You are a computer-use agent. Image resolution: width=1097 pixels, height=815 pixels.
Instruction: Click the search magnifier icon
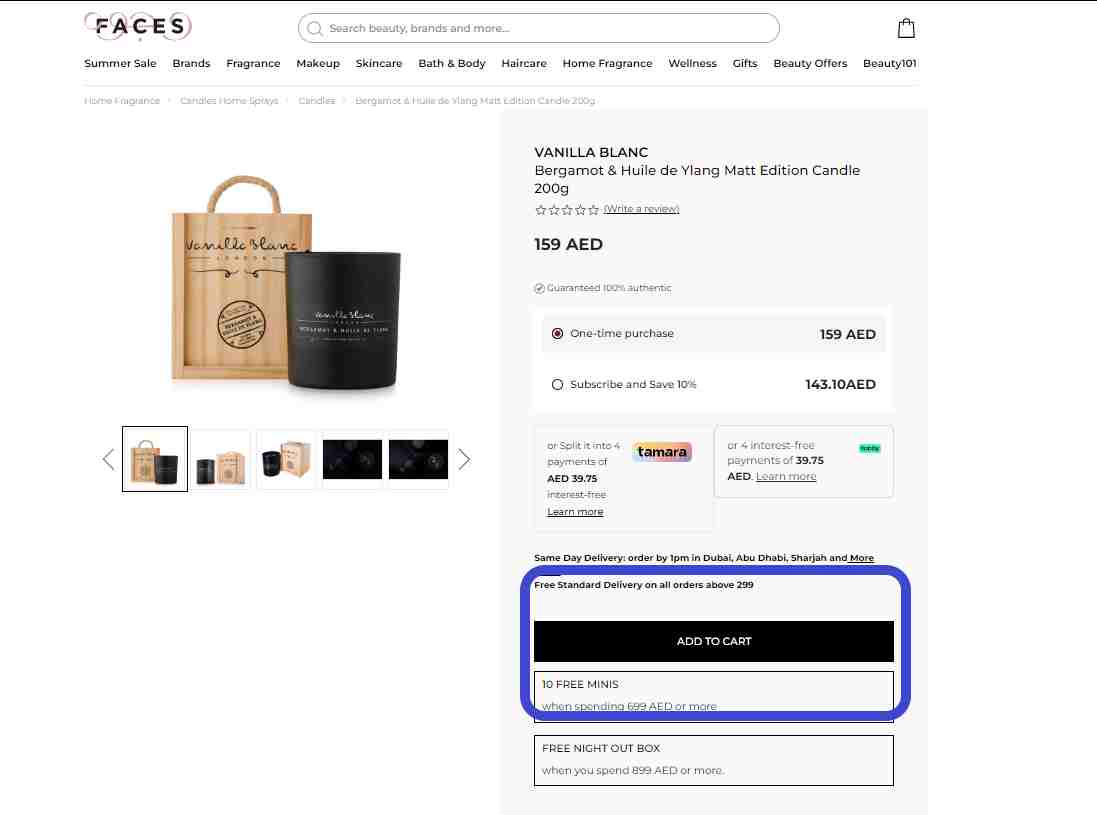coord(314,28)
